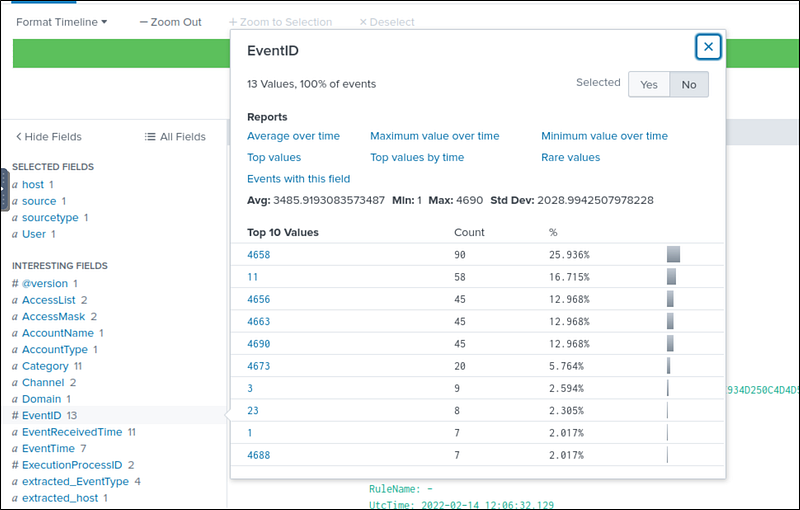Hide the fields sidebar

pyautogui.click(x=48, y=137)
